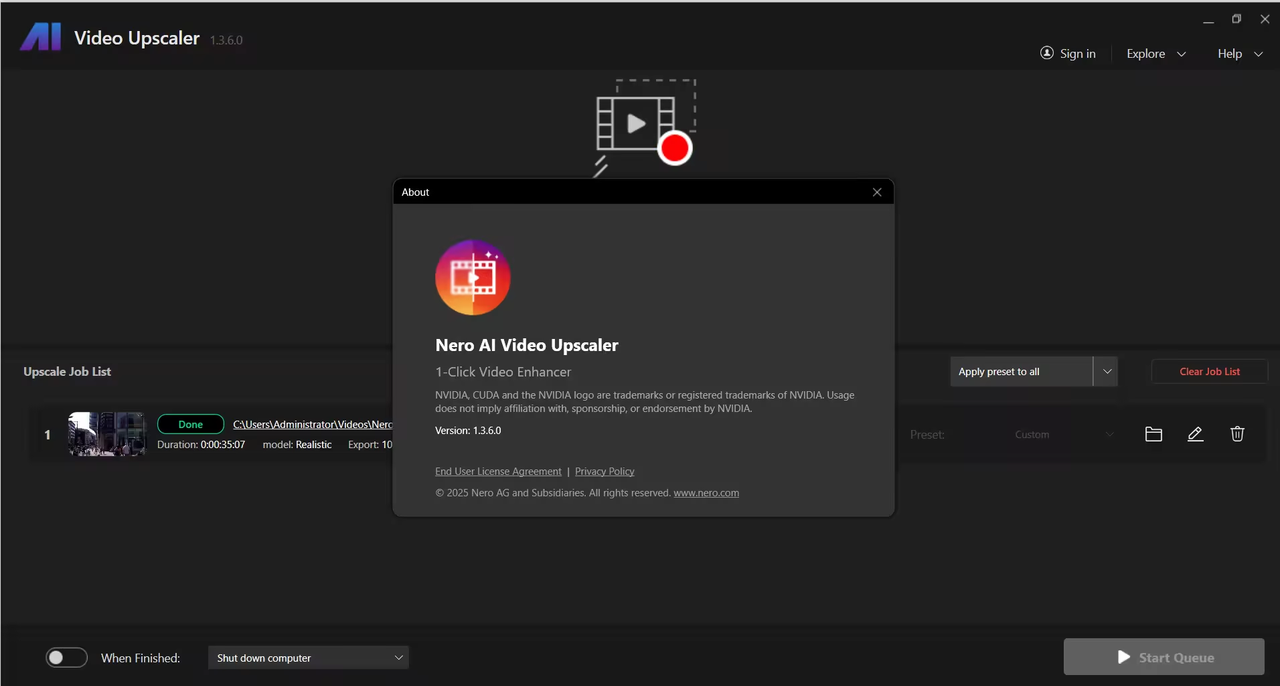Image resolution: width=1280 pixels, height=686 pixels.
Task: Click the NVIDIA trademark notice paragraph
Action: coord(645,401)
